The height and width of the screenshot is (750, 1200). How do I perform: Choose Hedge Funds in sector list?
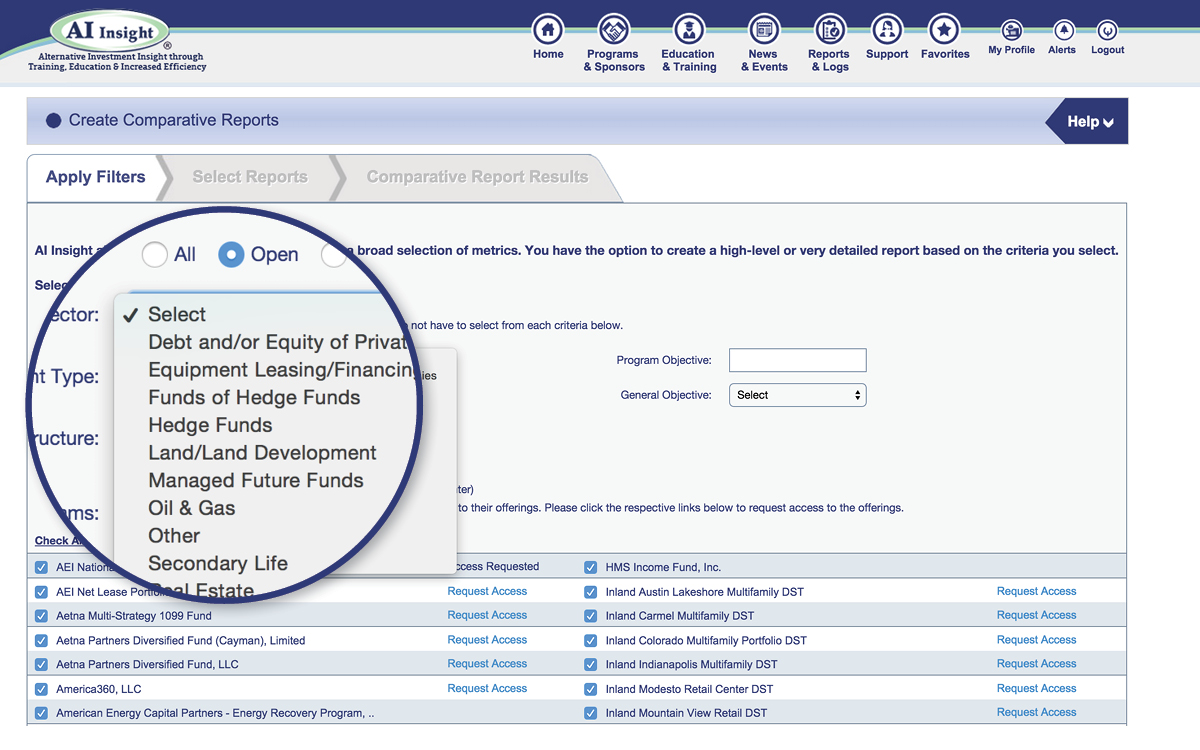(210, 425)
